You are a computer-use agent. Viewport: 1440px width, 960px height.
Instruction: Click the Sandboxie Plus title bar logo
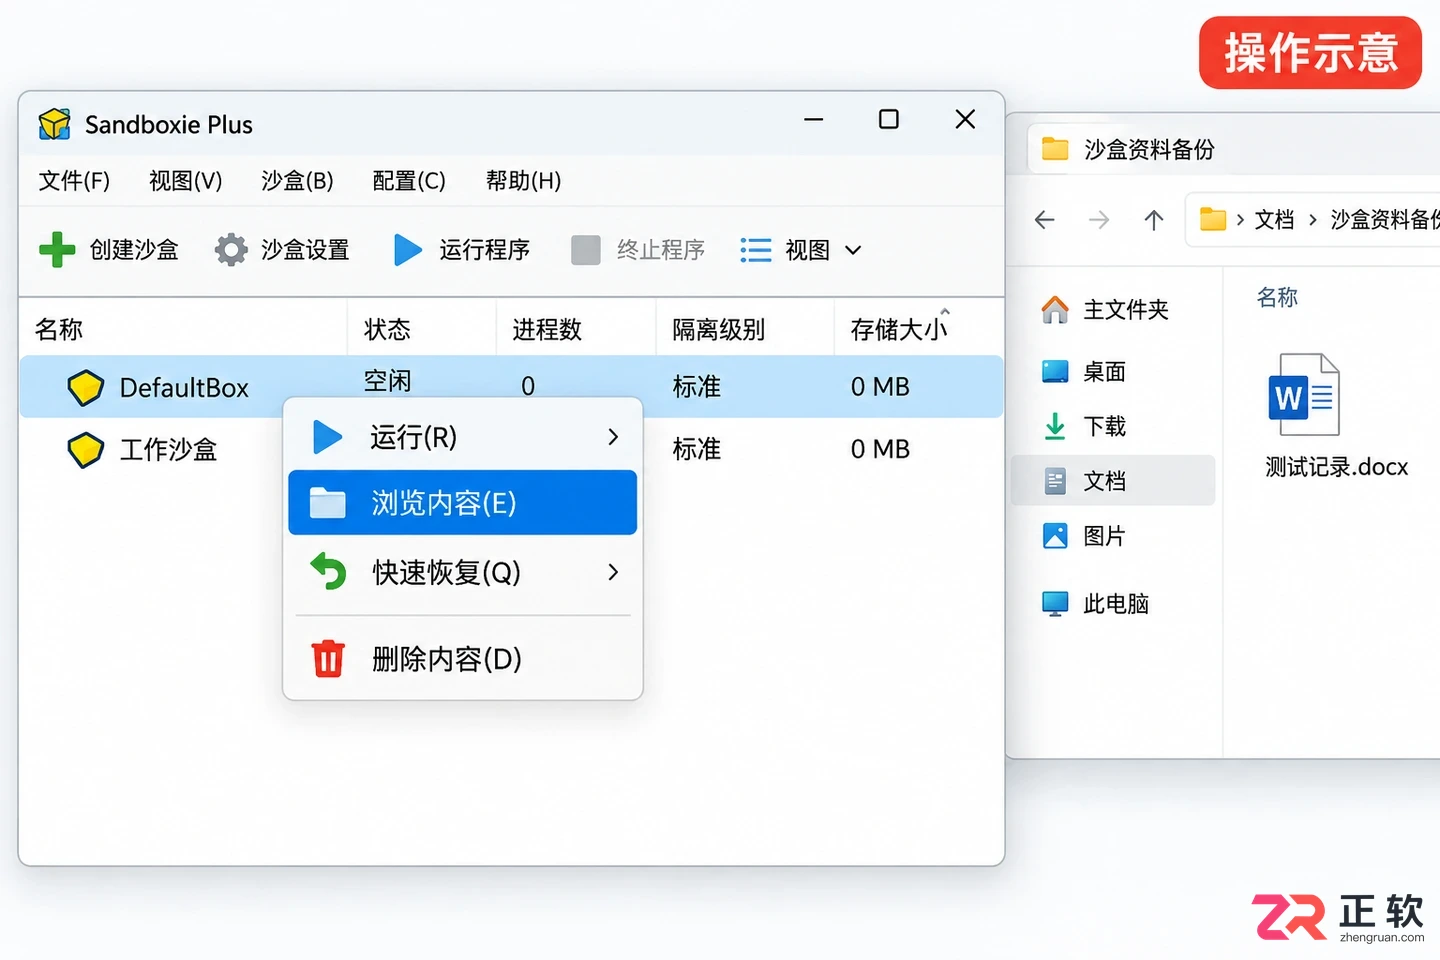click(55, 124)
